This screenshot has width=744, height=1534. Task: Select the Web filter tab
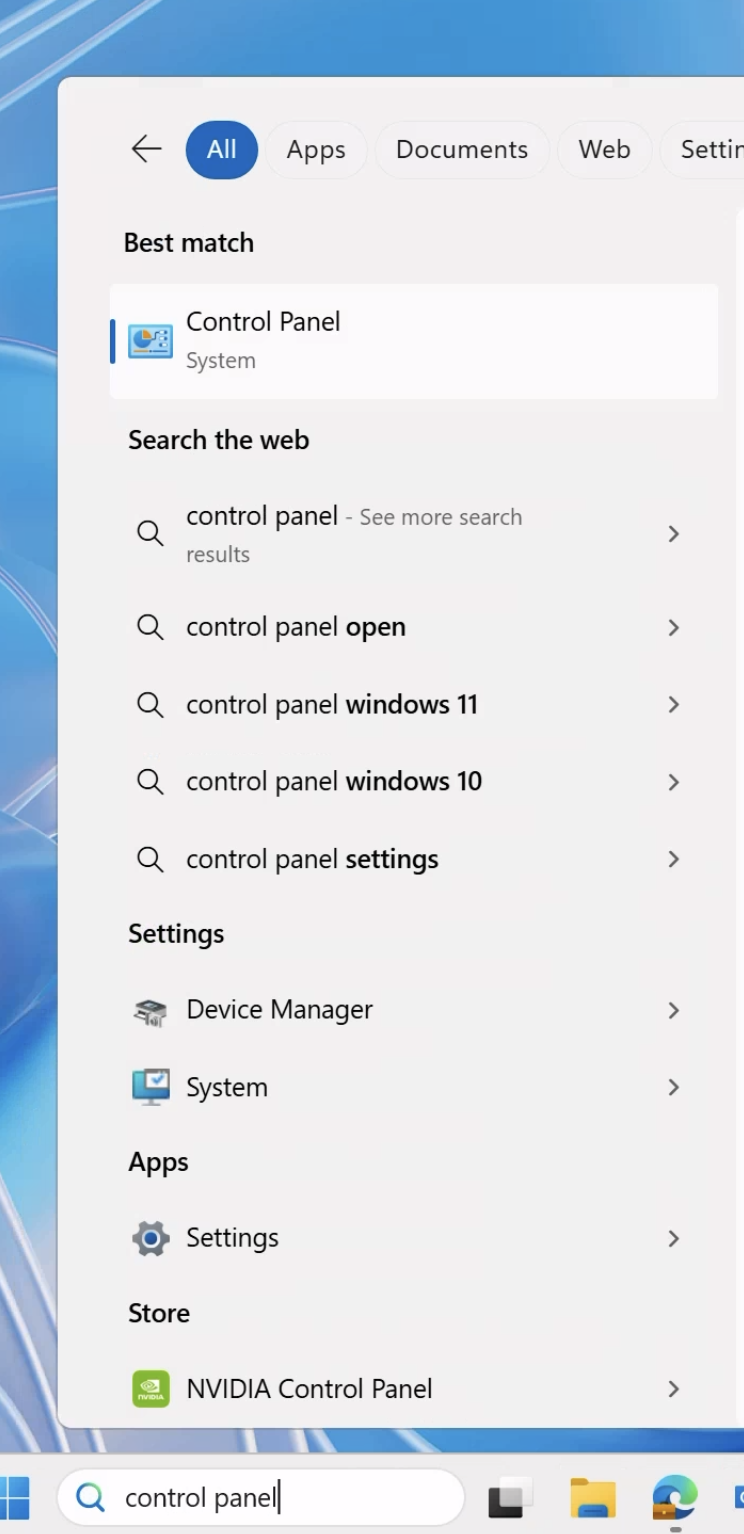click(x=604, y=150)
